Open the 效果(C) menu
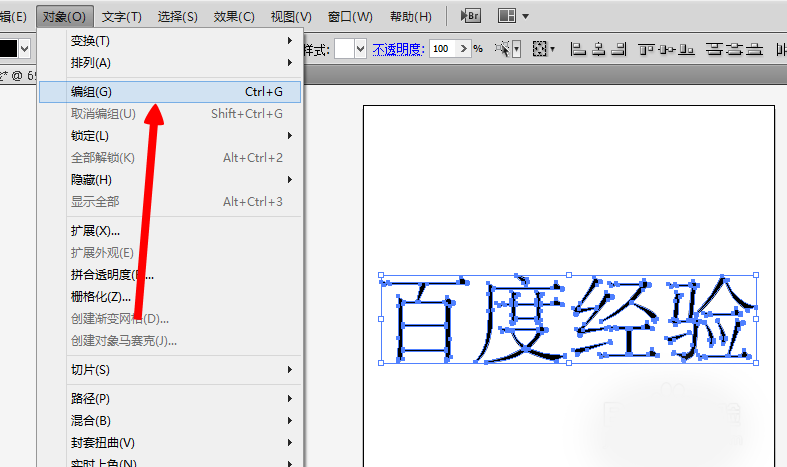This screenshot has height=467, width=787. pyautogui.click(x=234, y=17)
